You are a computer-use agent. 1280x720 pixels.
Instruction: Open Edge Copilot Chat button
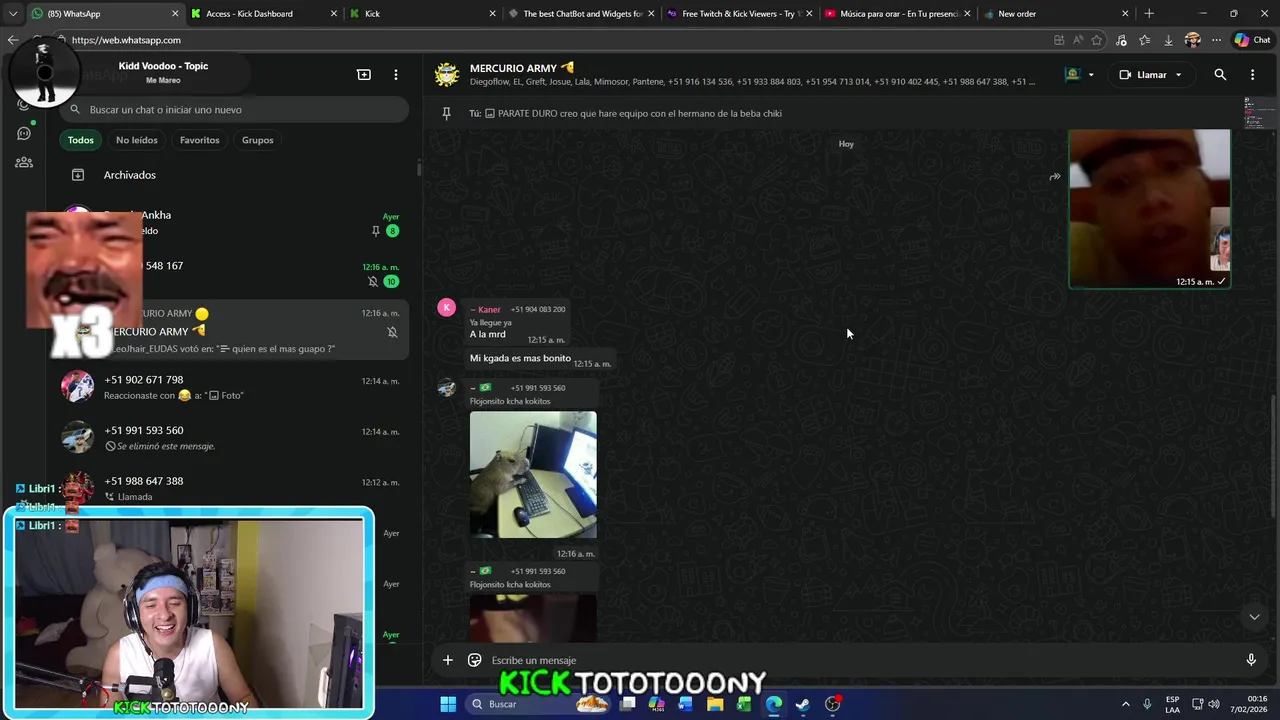(1252, 40)
